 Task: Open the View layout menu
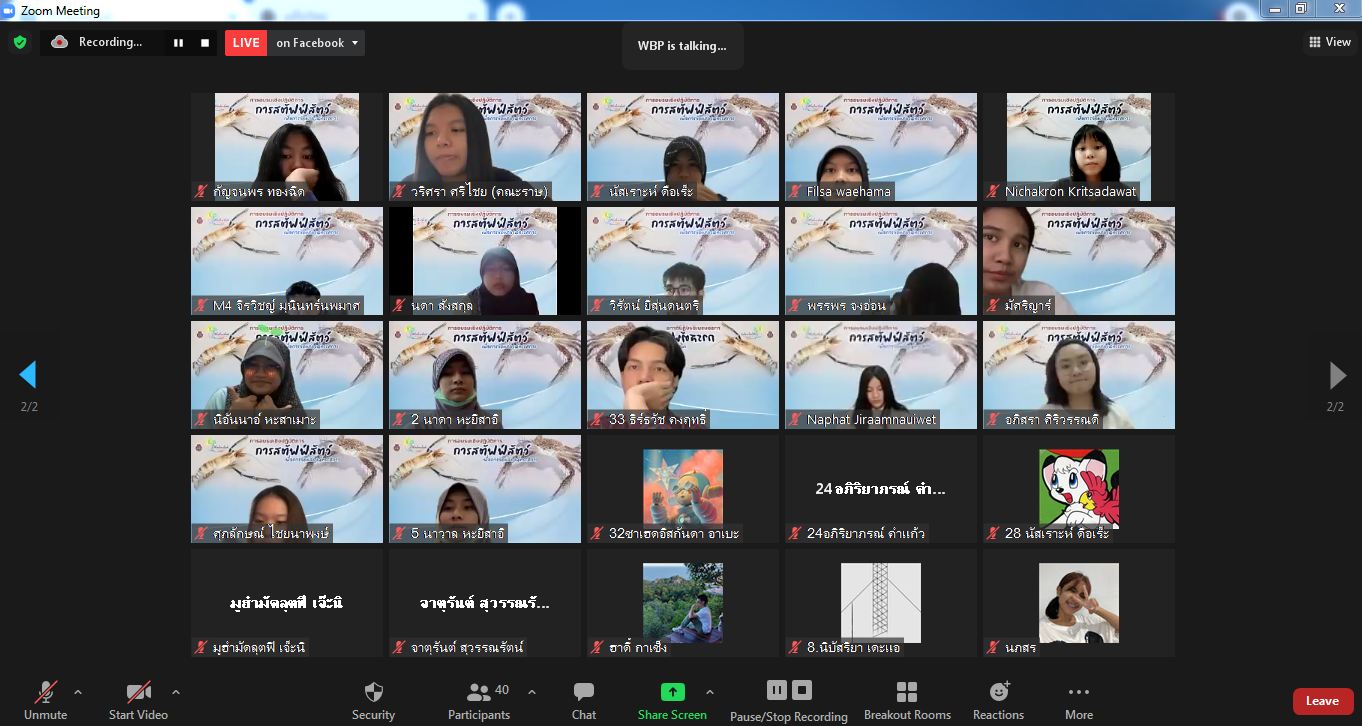(1329, 42)
